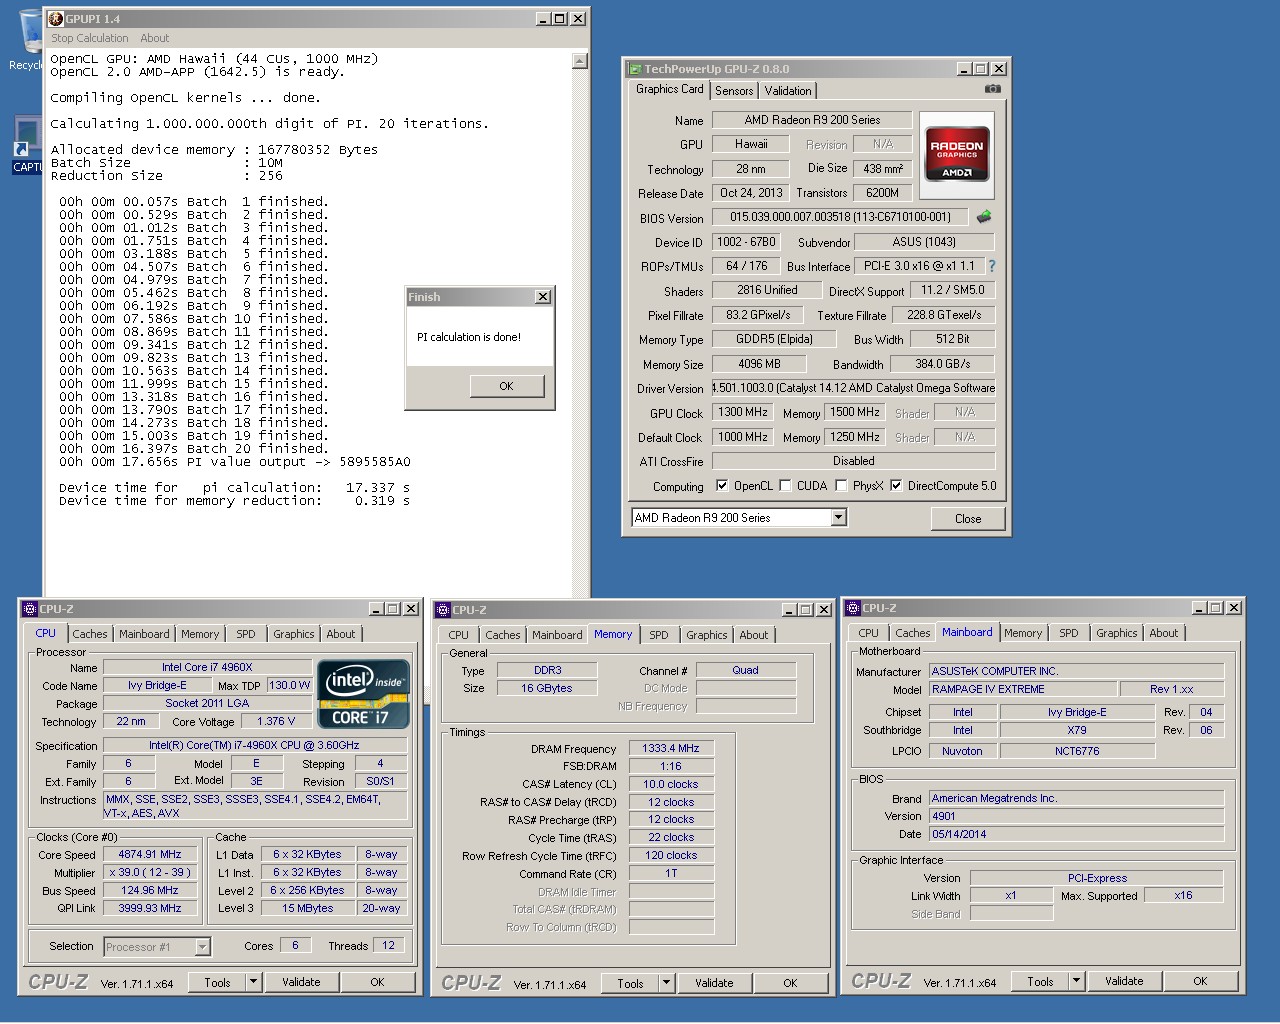Toggle the PhysX checkbox in GPU-Z
1280x1024 pixels.
(841, 486)
